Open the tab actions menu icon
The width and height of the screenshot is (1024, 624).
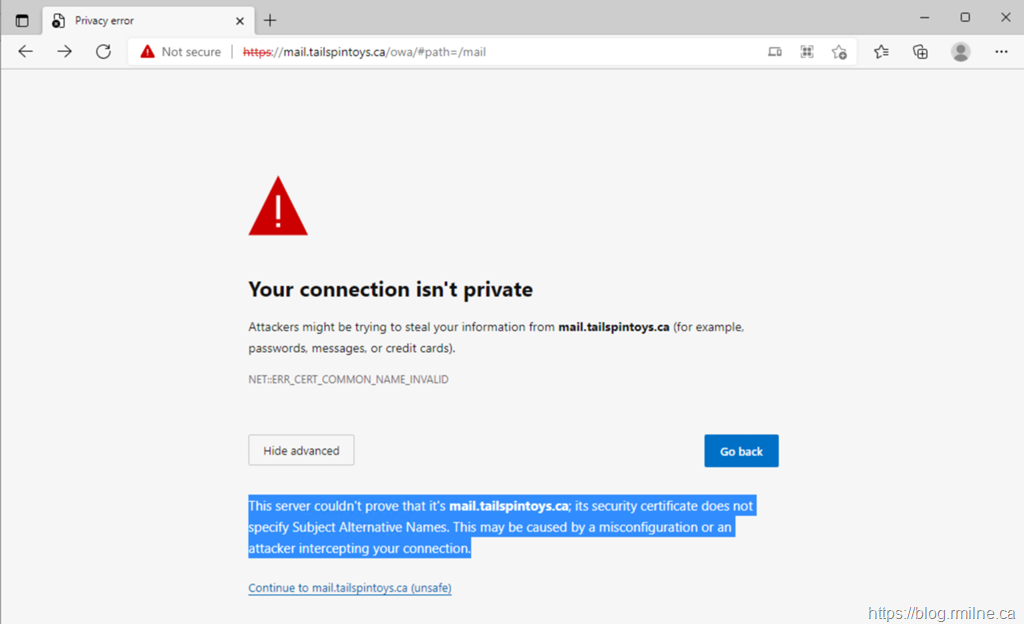(22, 20)
